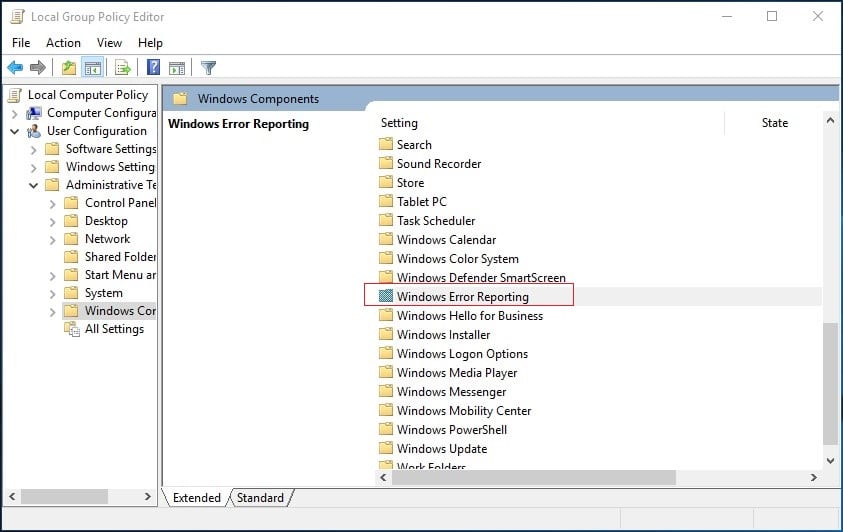Collapse the Administrative Templates node
The image size is (843, 532).
coord(33,186)
